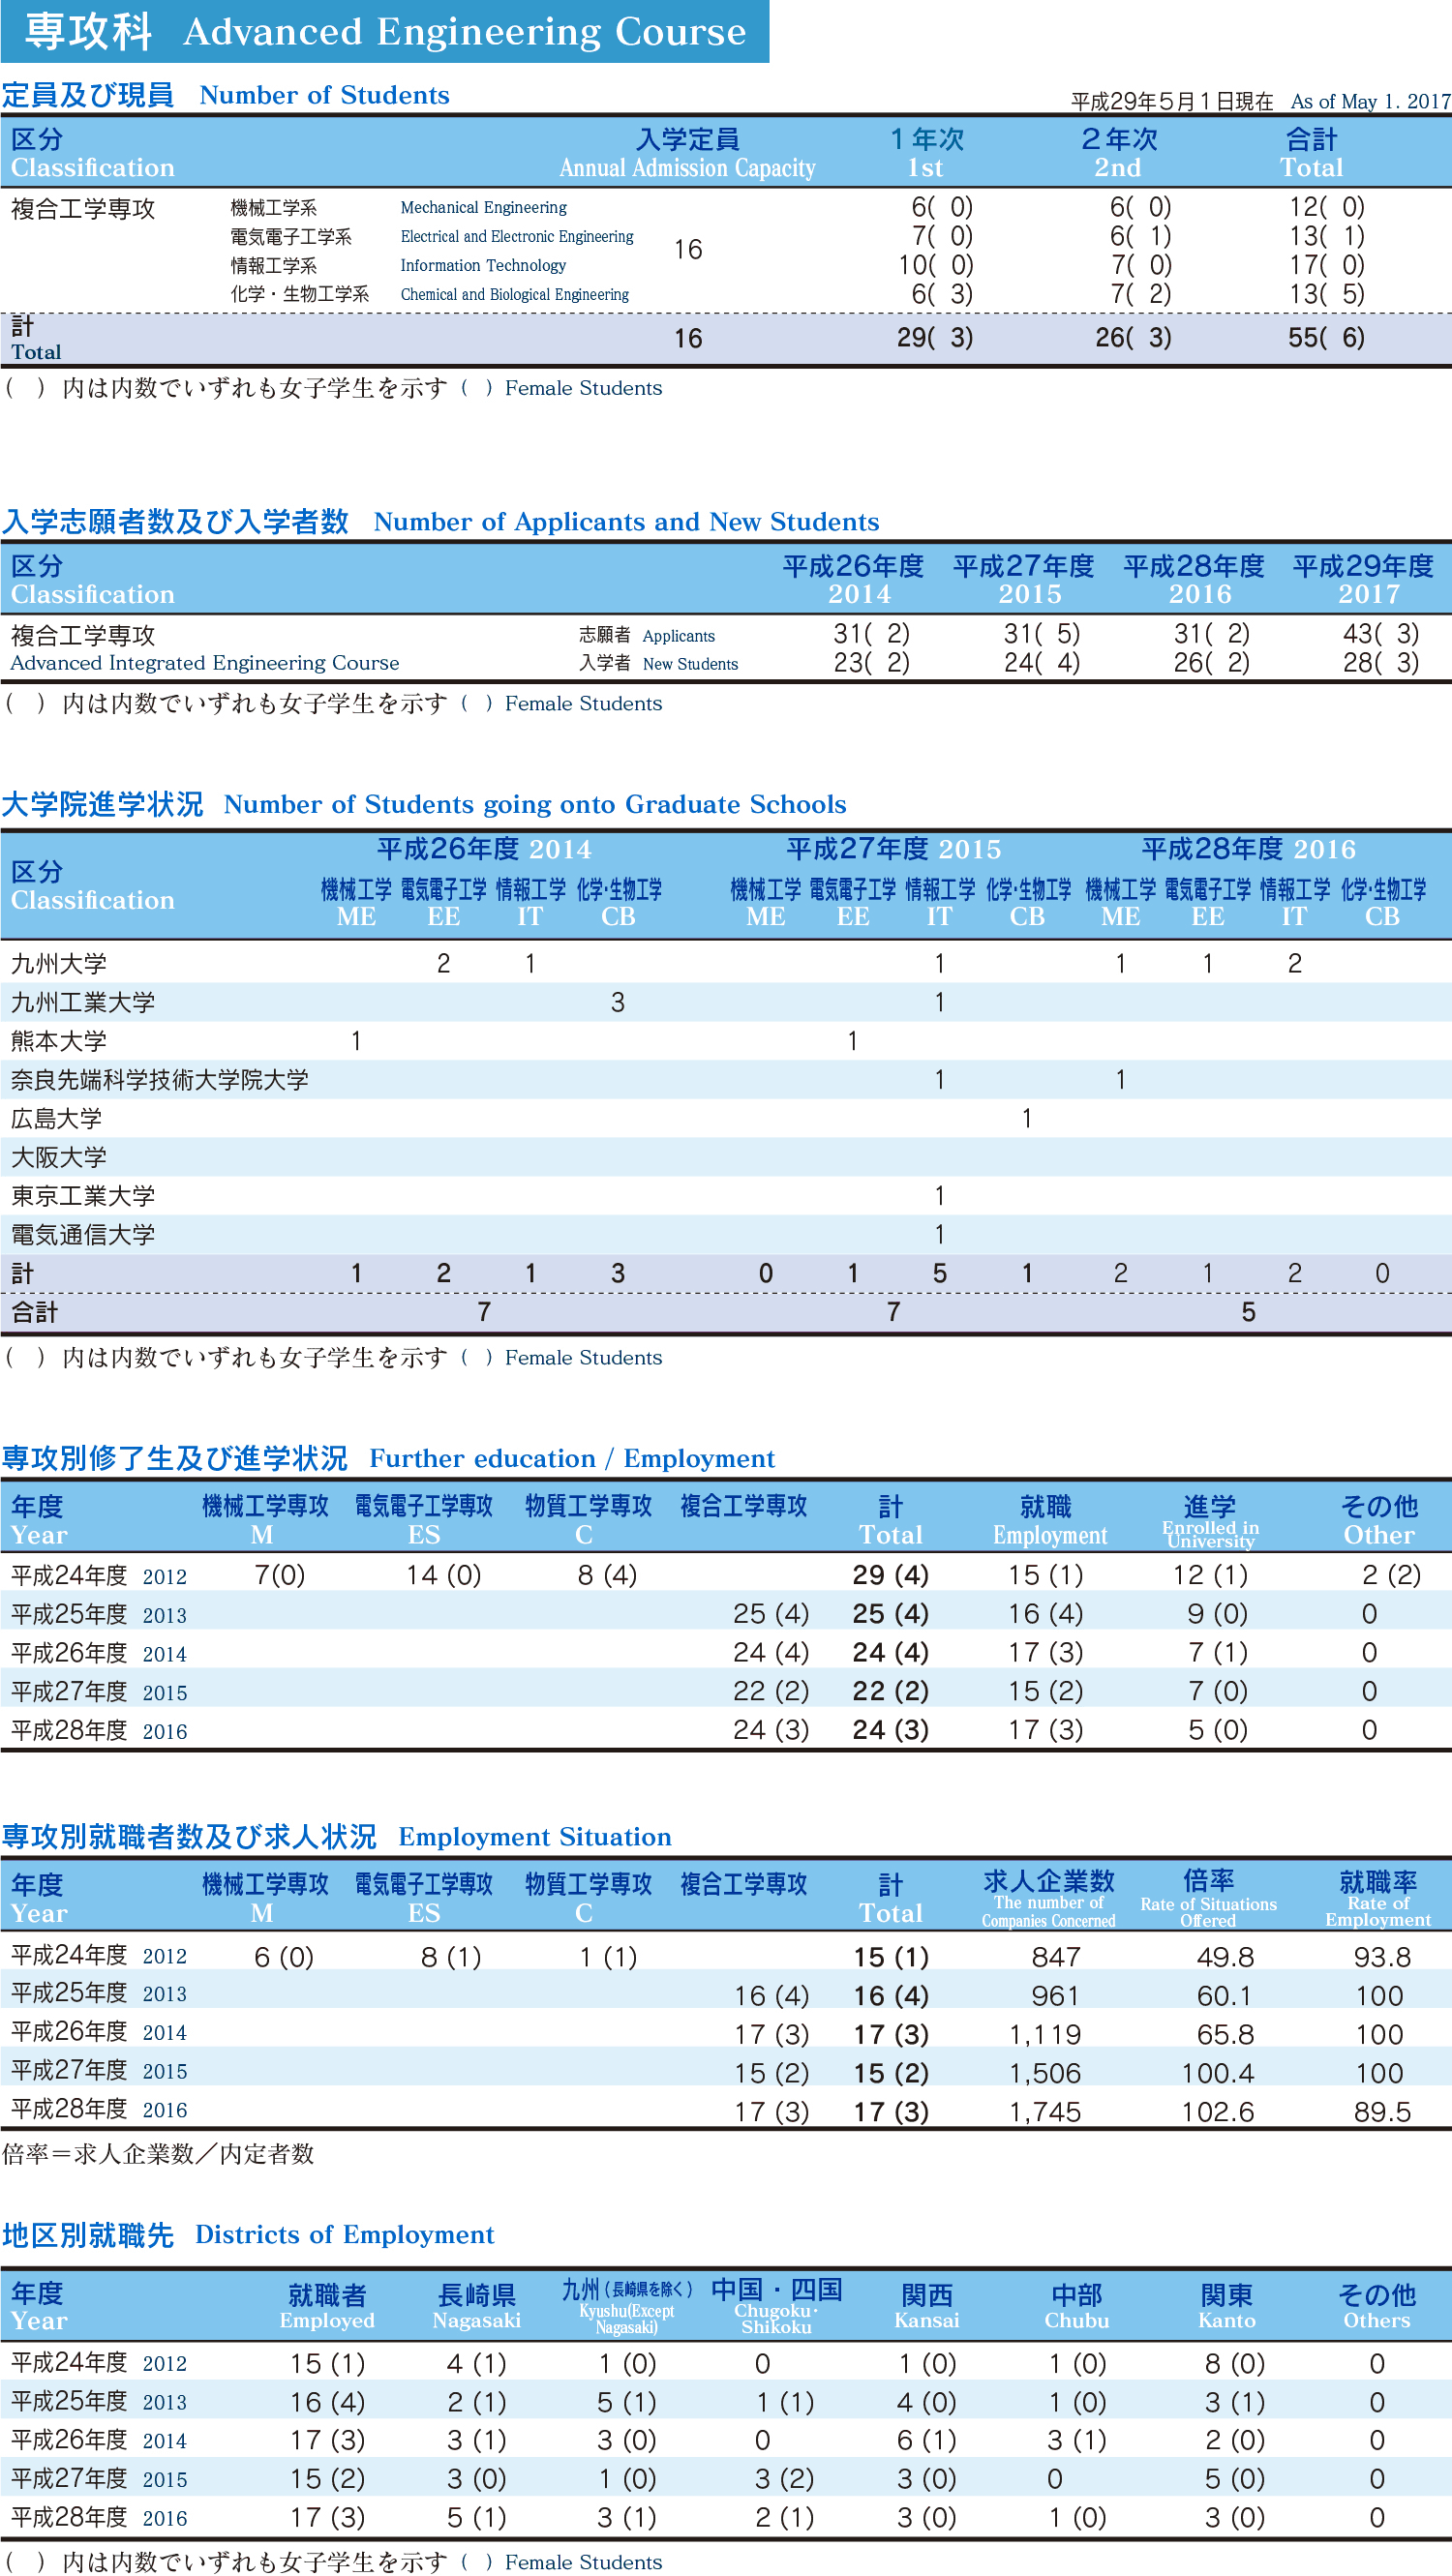Click the "8 (0)" Kanto value for 2012
The image size is (1452, 2576).
tap(1235, 2364)
